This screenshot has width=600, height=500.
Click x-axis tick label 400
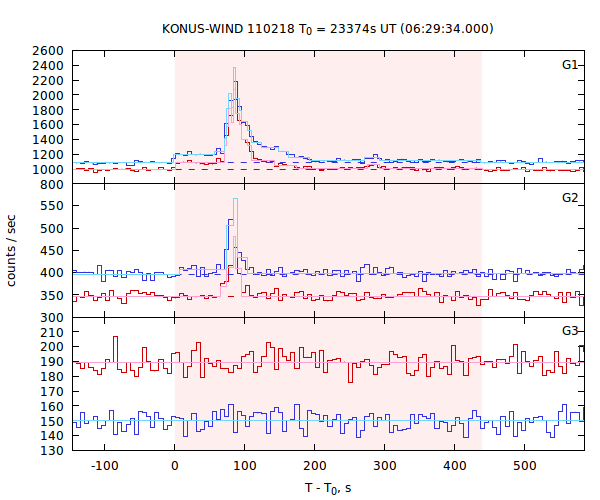455,466
